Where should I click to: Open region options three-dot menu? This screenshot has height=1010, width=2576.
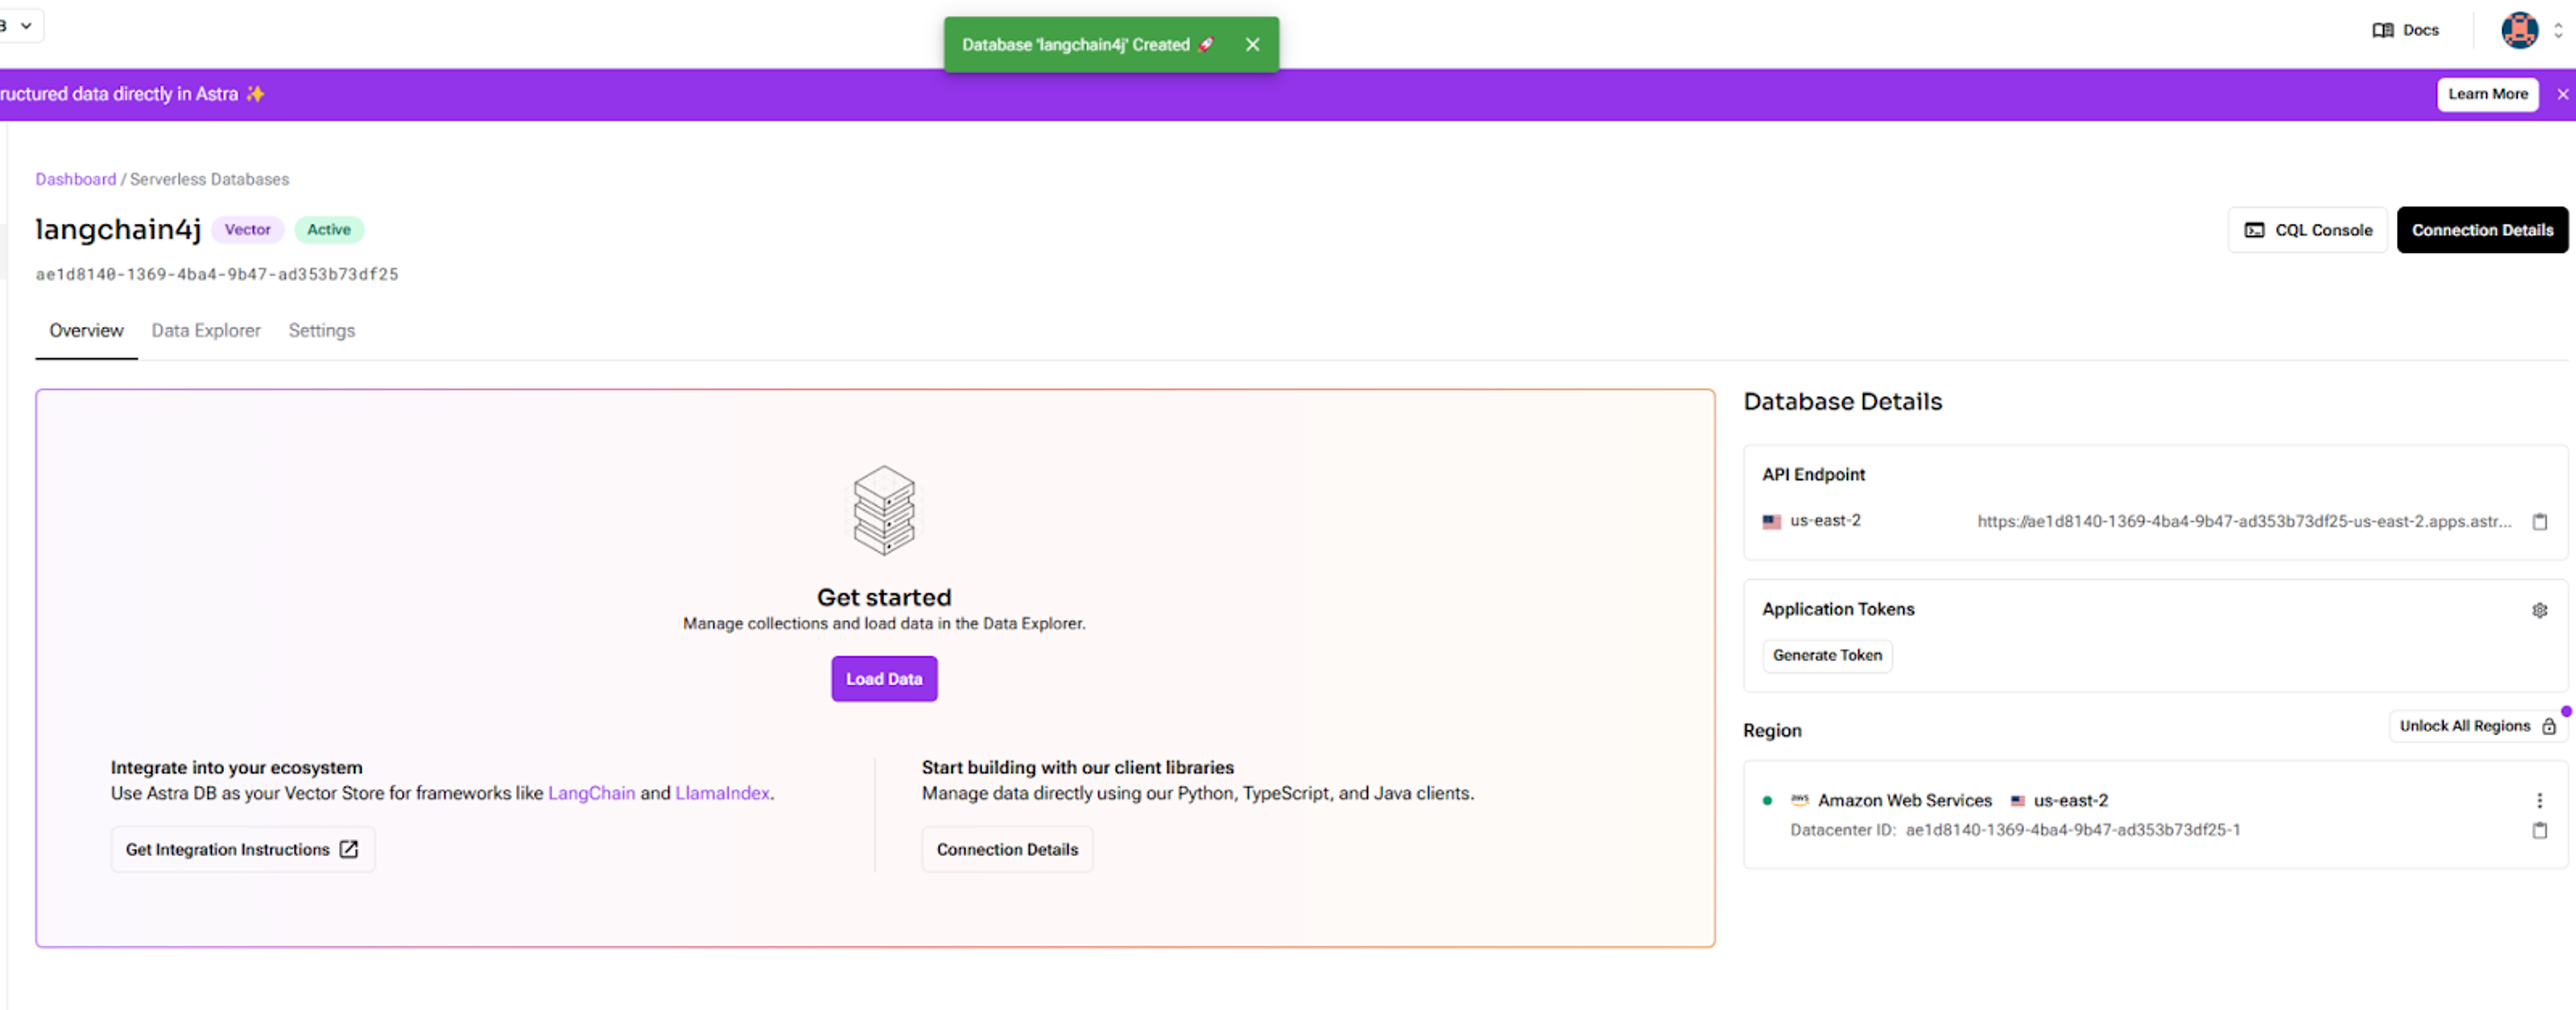tap(2539, 800)
